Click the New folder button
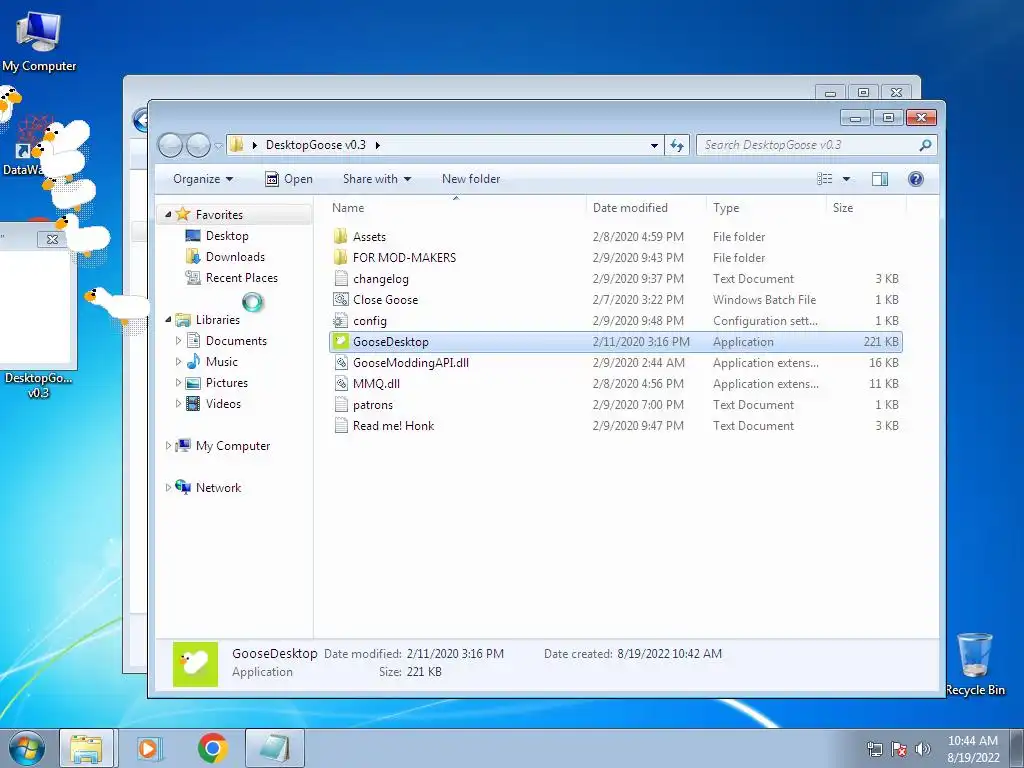The height and width of the screenshot is (768, 1024). coord(471,179)
